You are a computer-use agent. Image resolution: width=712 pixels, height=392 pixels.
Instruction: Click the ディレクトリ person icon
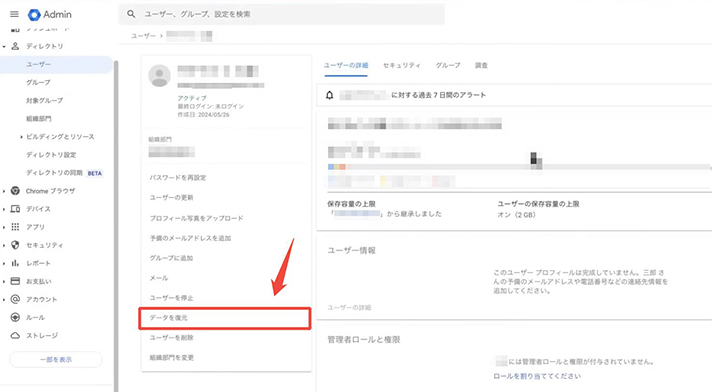pos(15,46)
